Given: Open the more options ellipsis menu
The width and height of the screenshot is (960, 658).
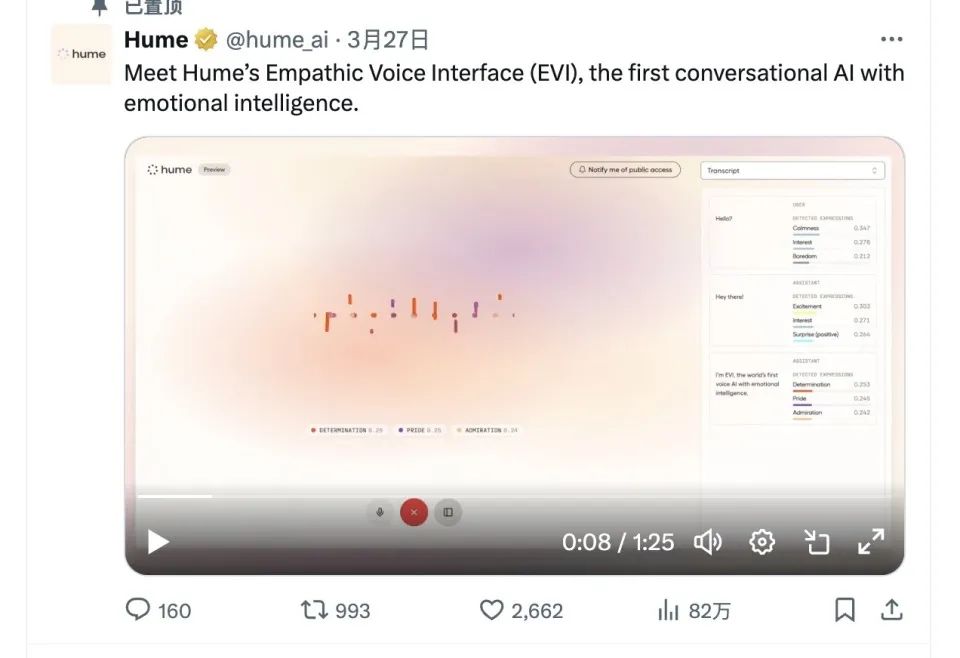Looking at the screenshot, I should (x=891, y=40).
